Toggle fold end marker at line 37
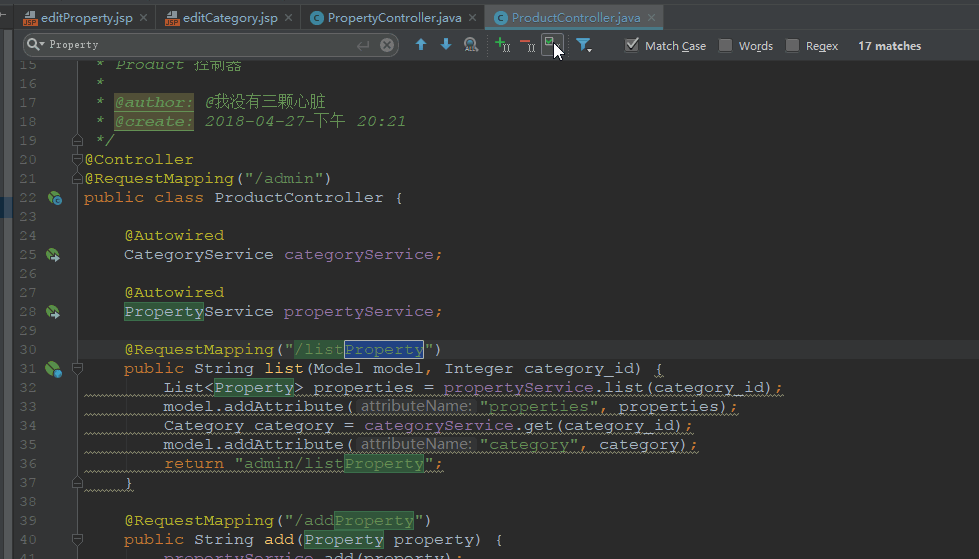 coord(77,482)
